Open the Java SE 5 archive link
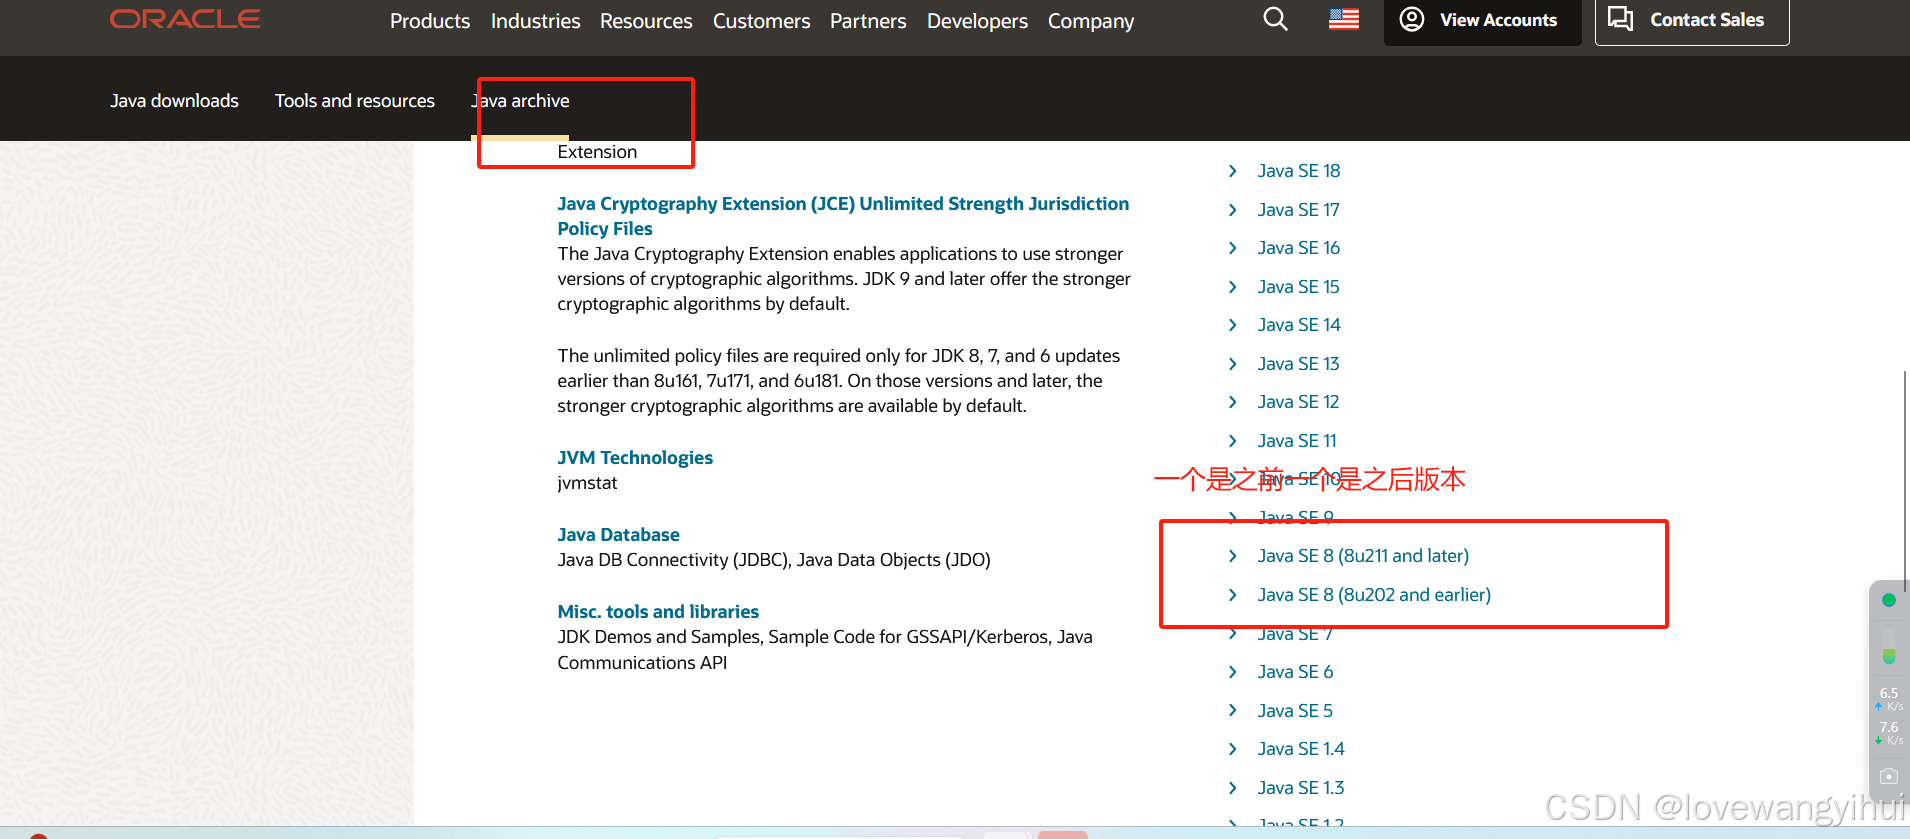 (x=1295, y=711)
